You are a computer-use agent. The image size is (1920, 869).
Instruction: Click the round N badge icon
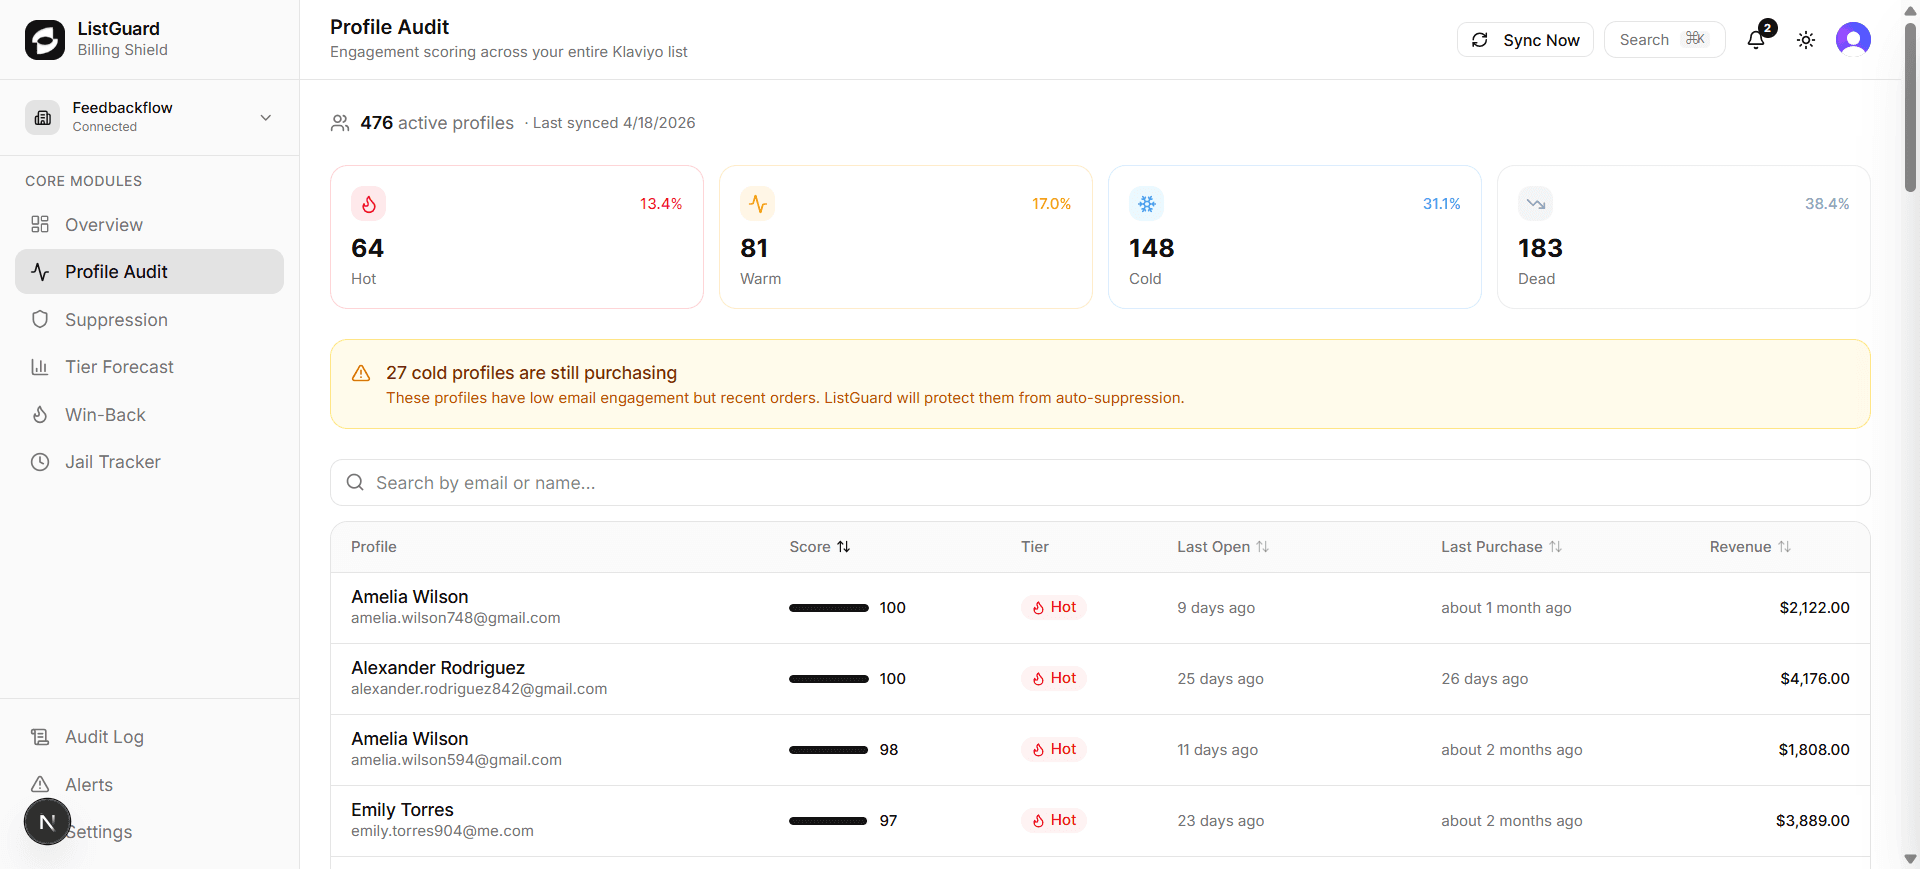click(46, 822)
